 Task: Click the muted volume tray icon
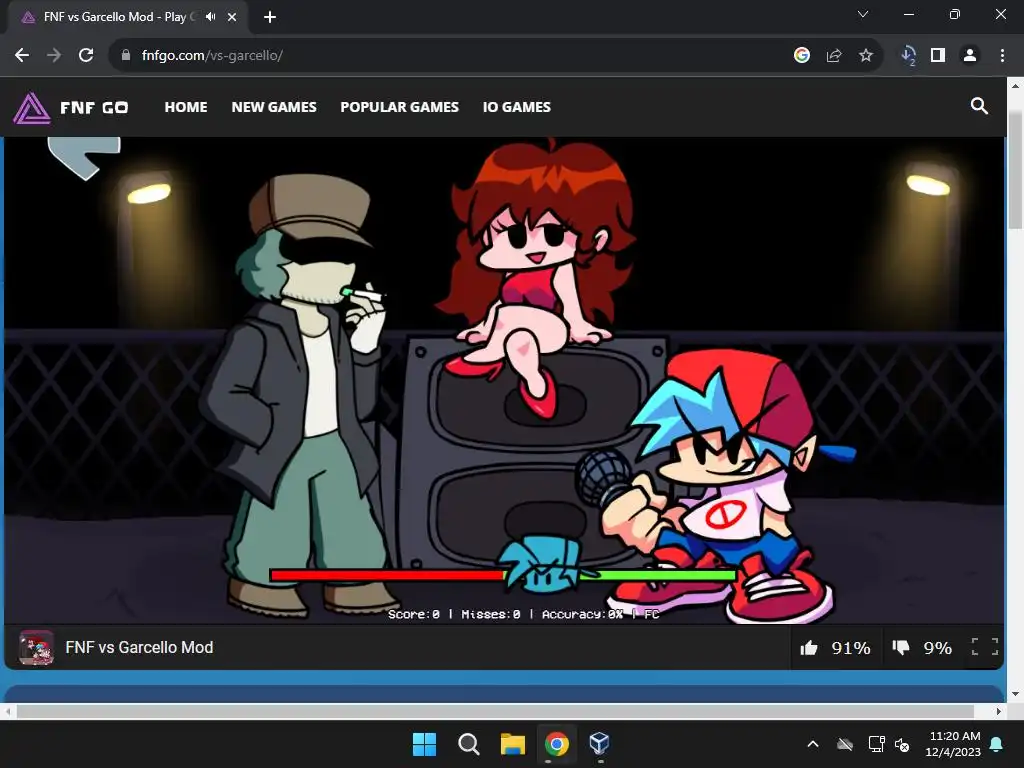(x=903, y=744)
